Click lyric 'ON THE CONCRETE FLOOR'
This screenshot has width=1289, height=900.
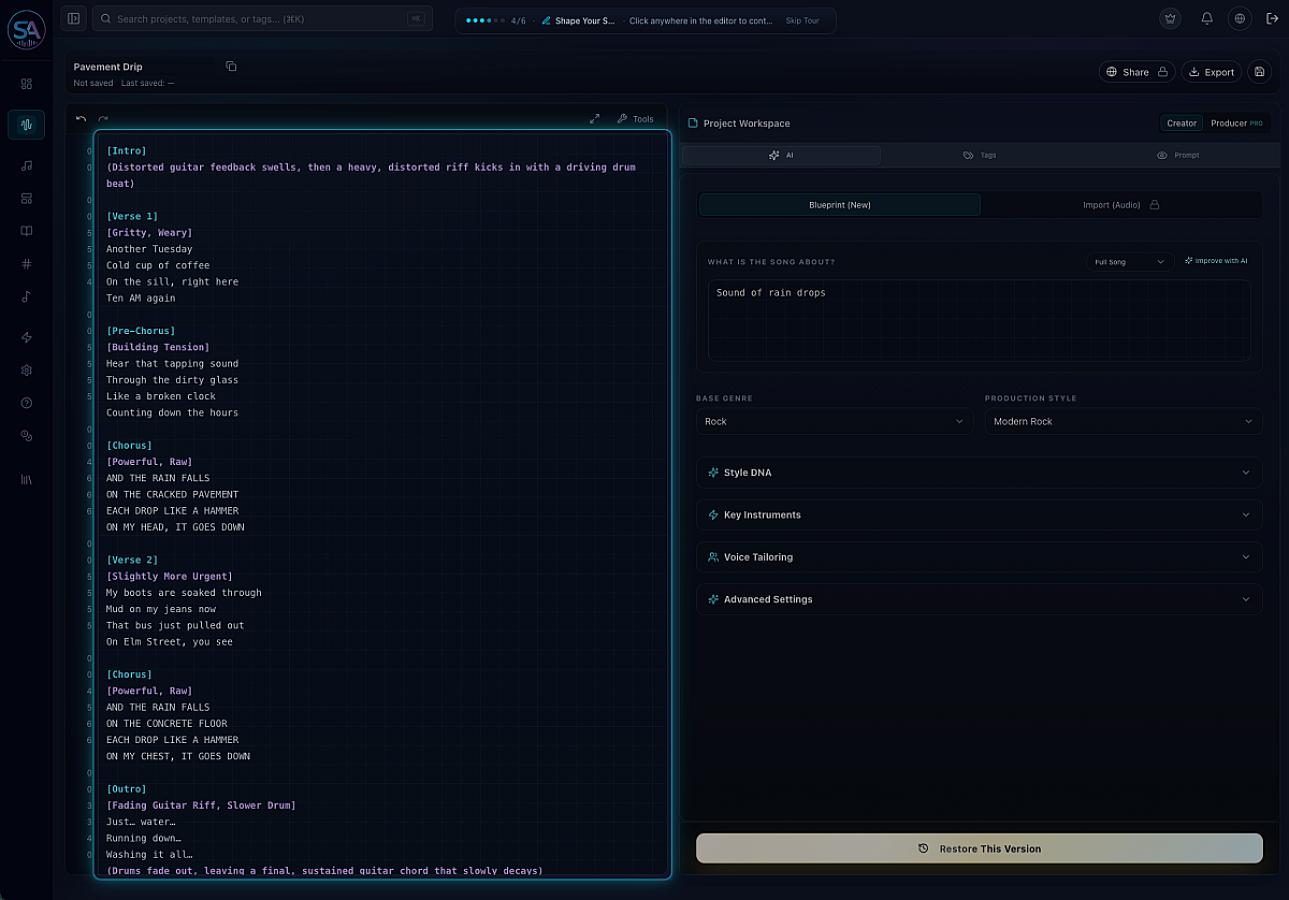point(167,723)
